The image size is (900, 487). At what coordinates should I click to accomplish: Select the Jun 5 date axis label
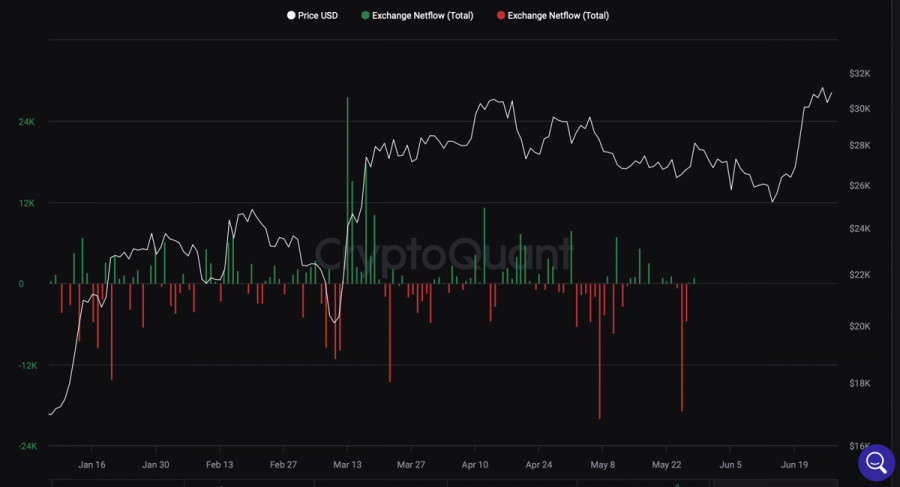pos(731,465)
